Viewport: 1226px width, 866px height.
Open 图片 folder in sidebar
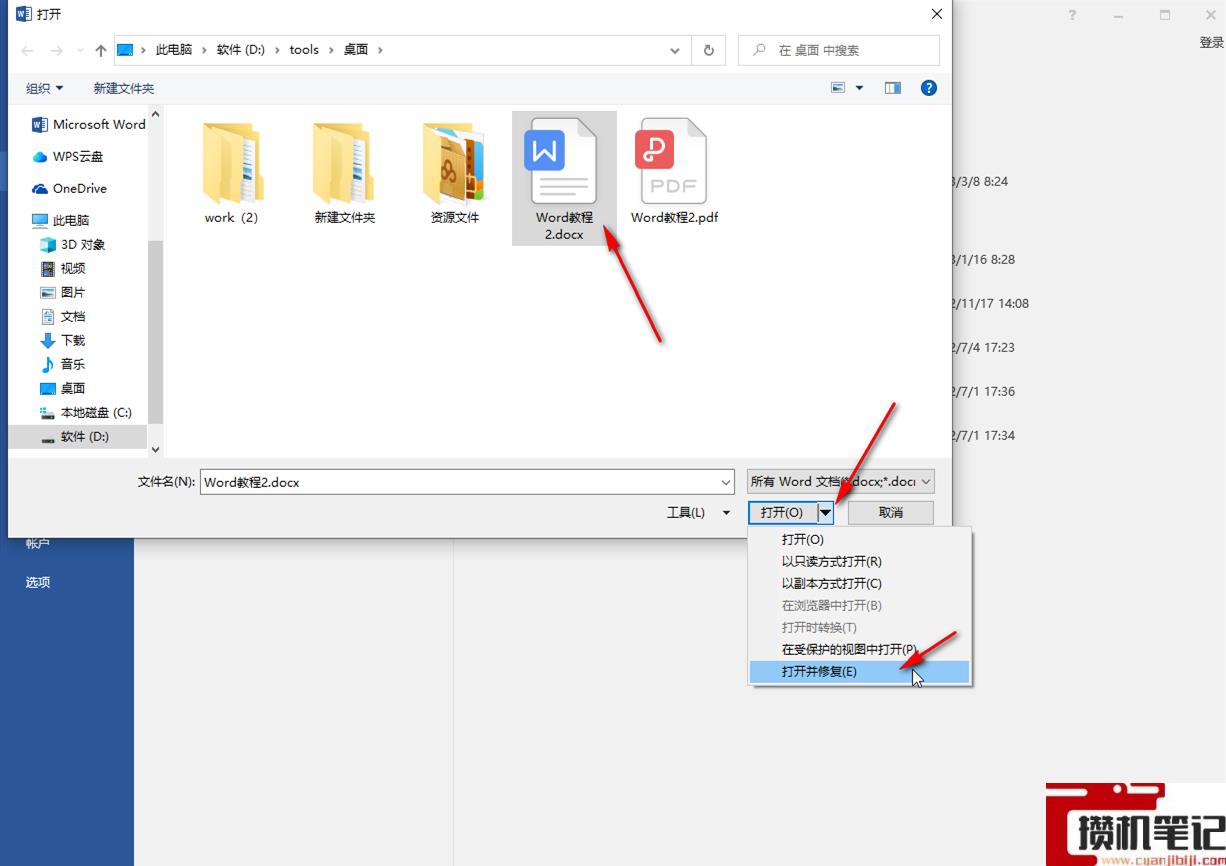tap(62, 292)
